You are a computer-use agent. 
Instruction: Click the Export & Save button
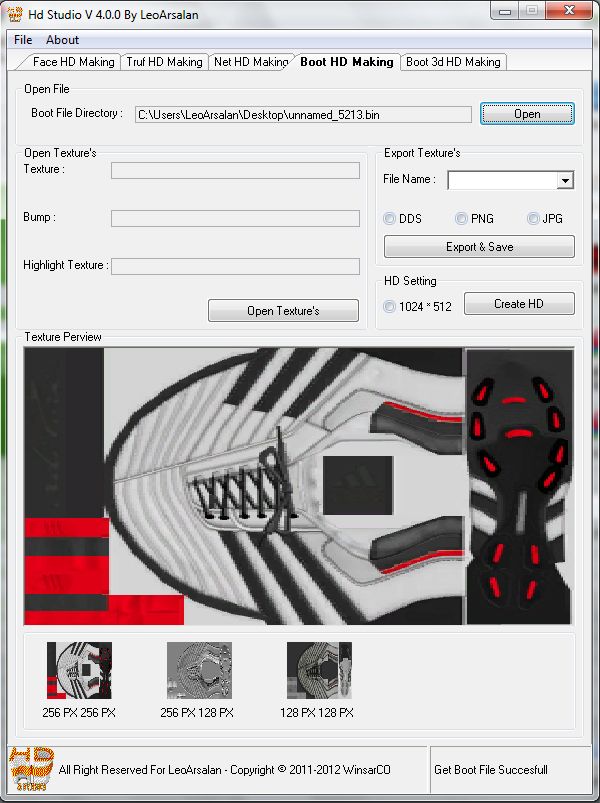479,247
